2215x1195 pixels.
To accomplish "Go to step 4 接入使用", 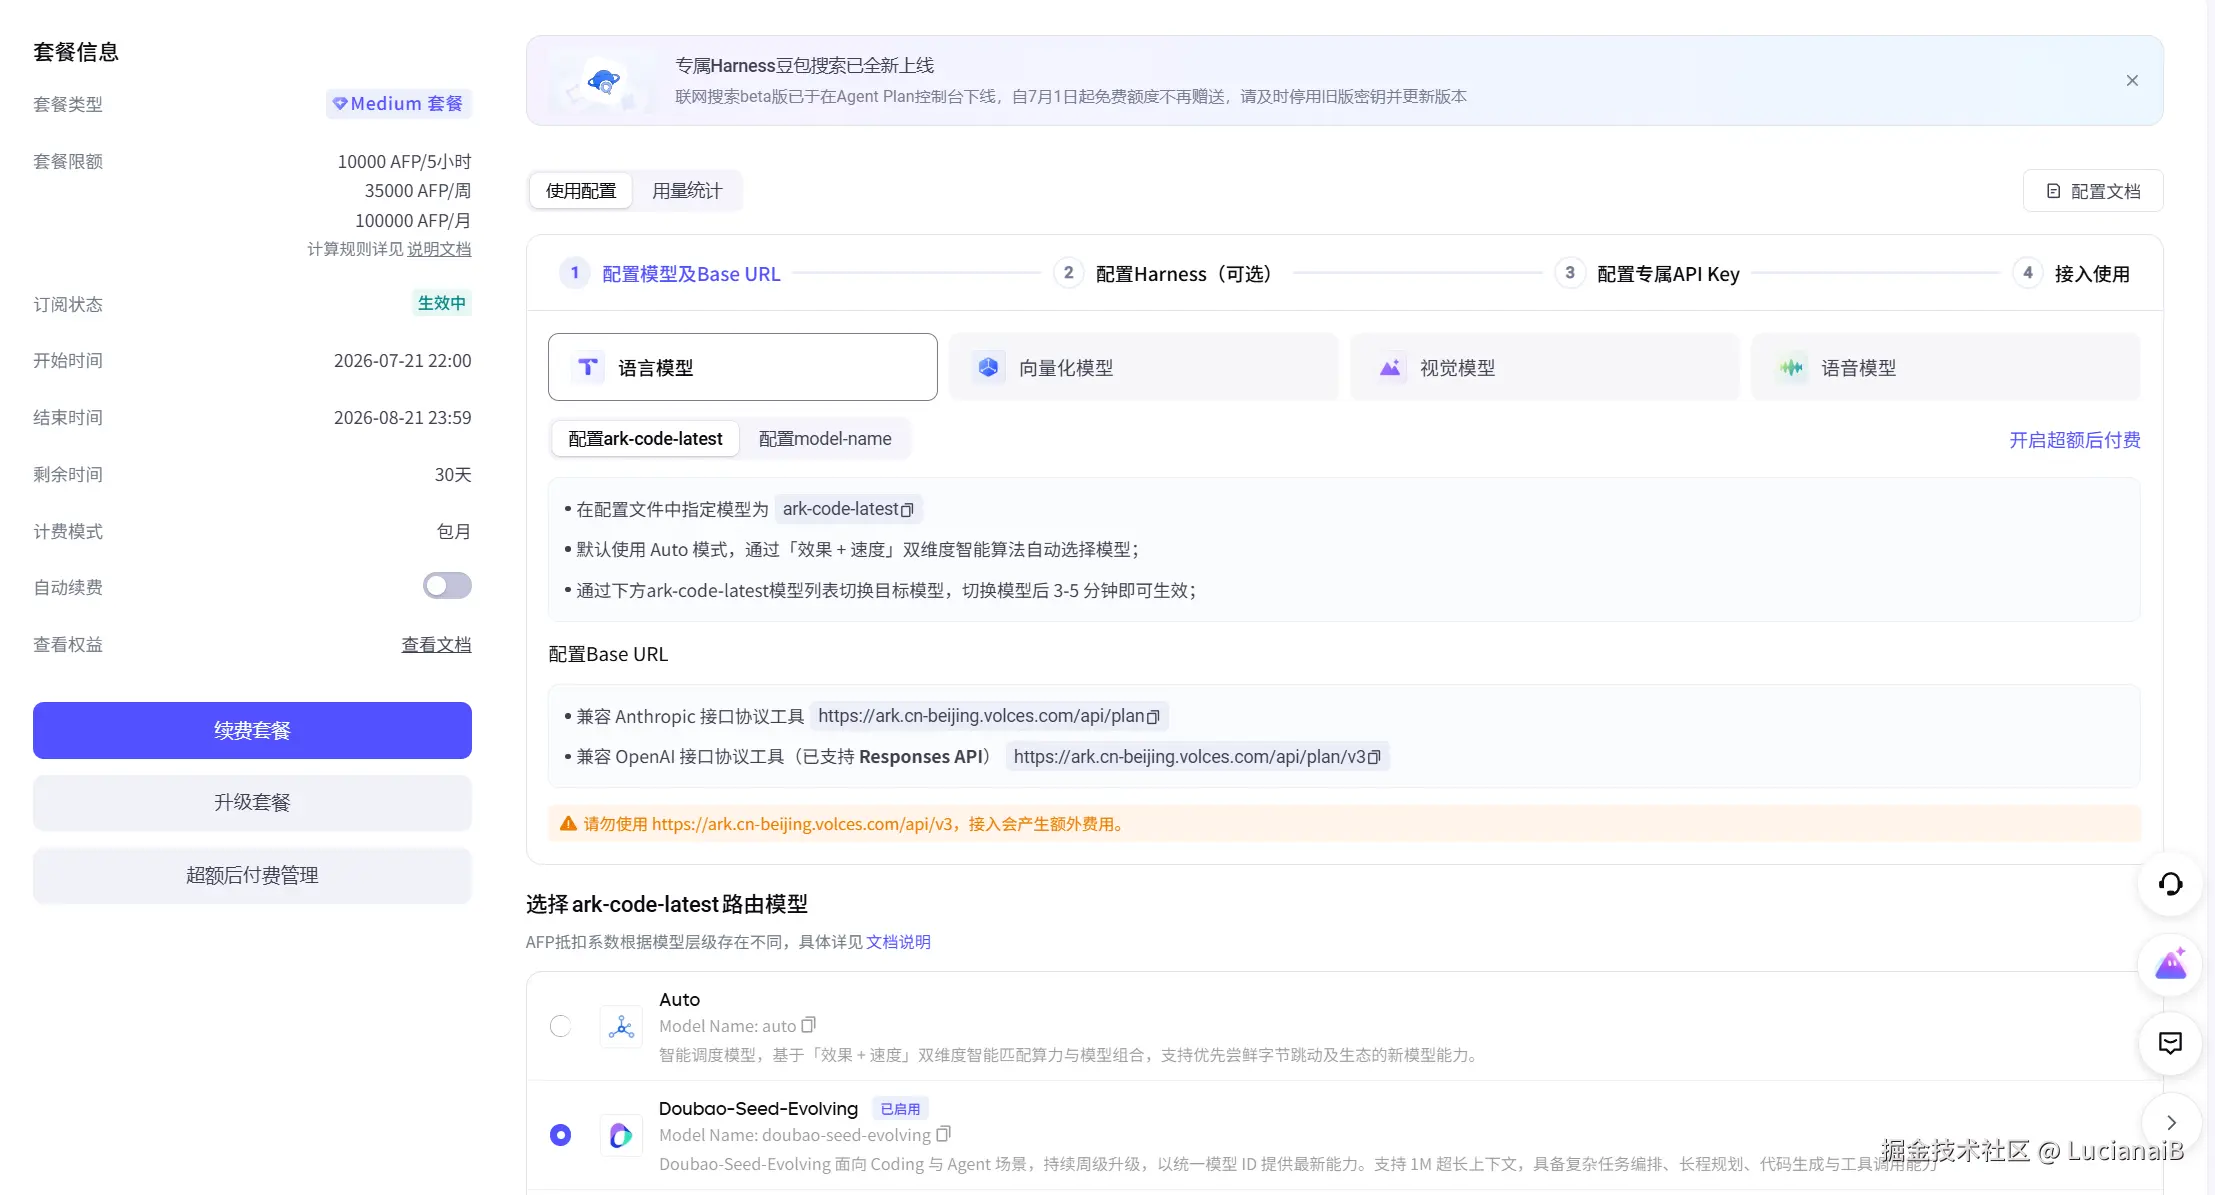I will (2071, 274).
